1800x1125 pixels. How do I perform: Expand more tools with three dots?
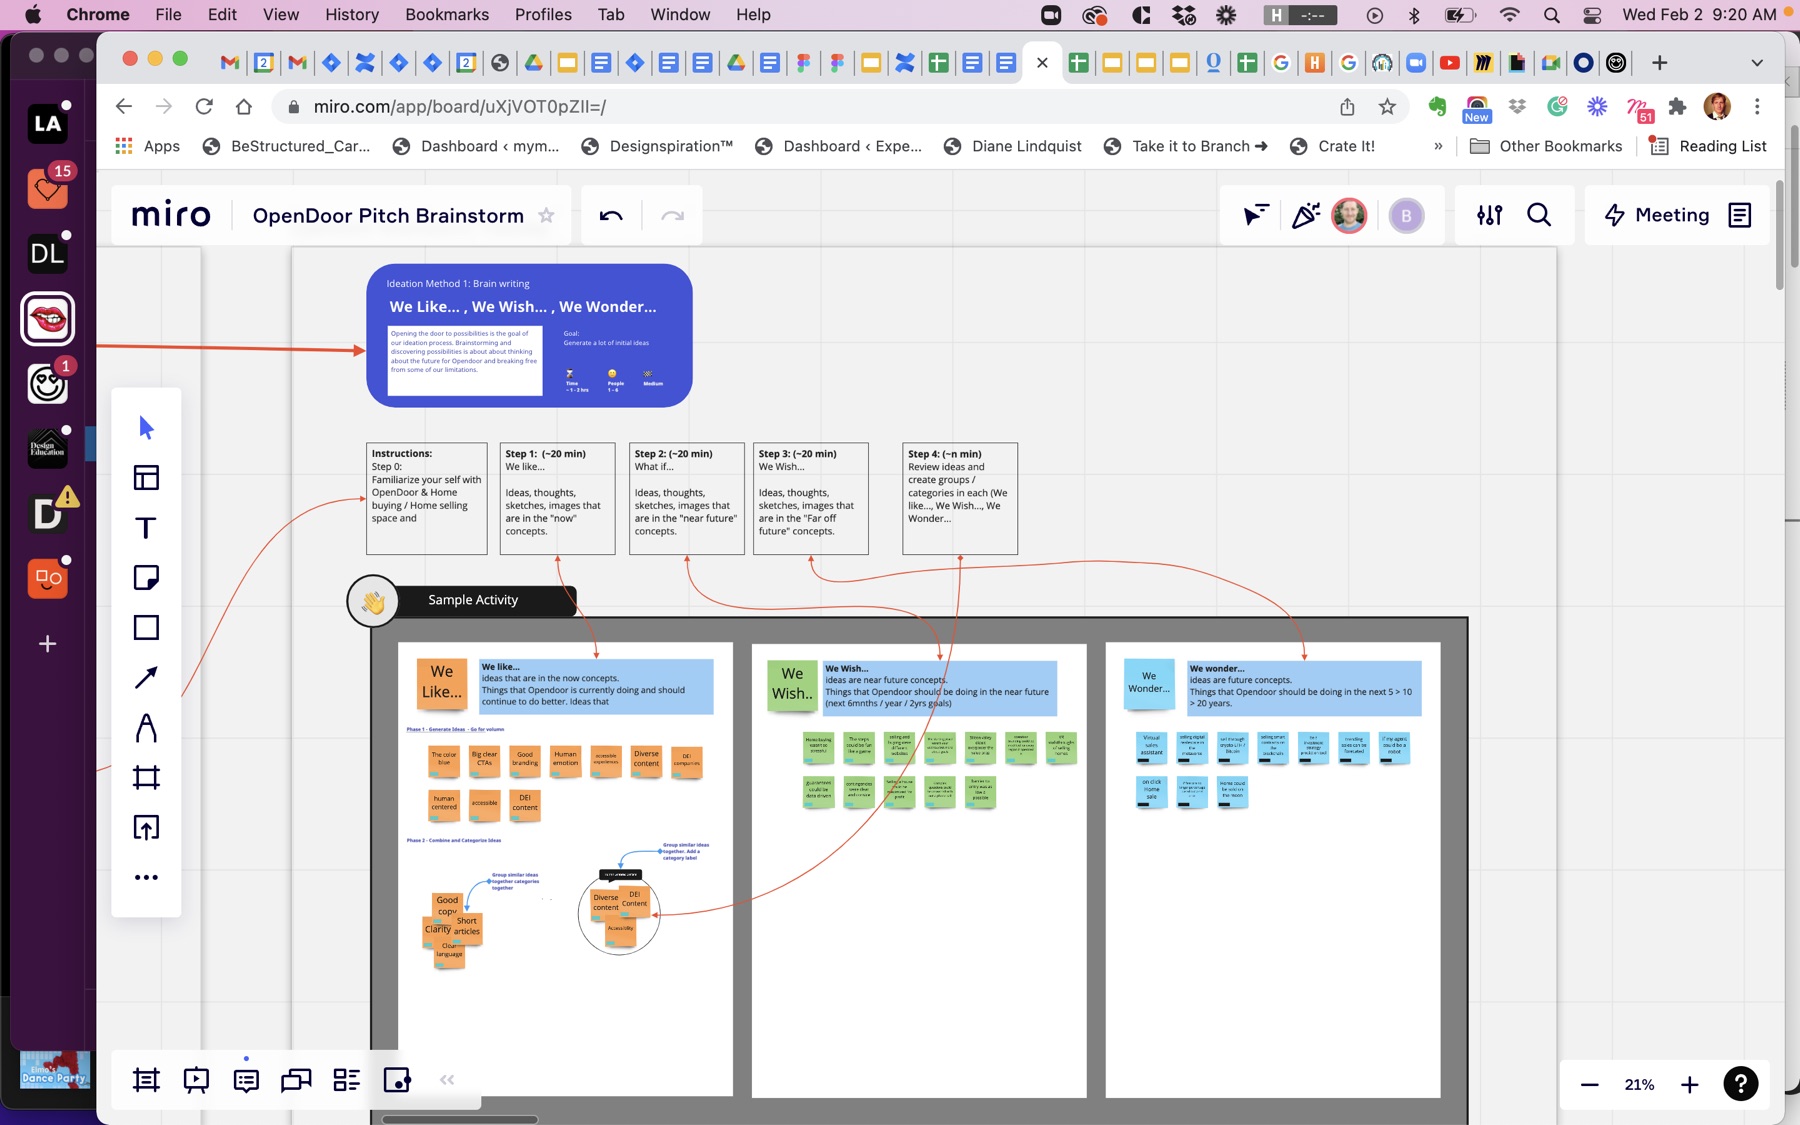point(146,878)
